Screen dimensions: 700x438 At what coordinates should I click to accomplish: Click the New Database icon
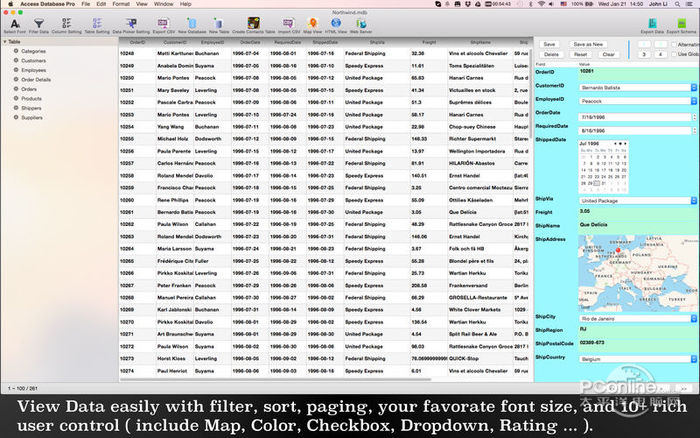coord(192,24)
